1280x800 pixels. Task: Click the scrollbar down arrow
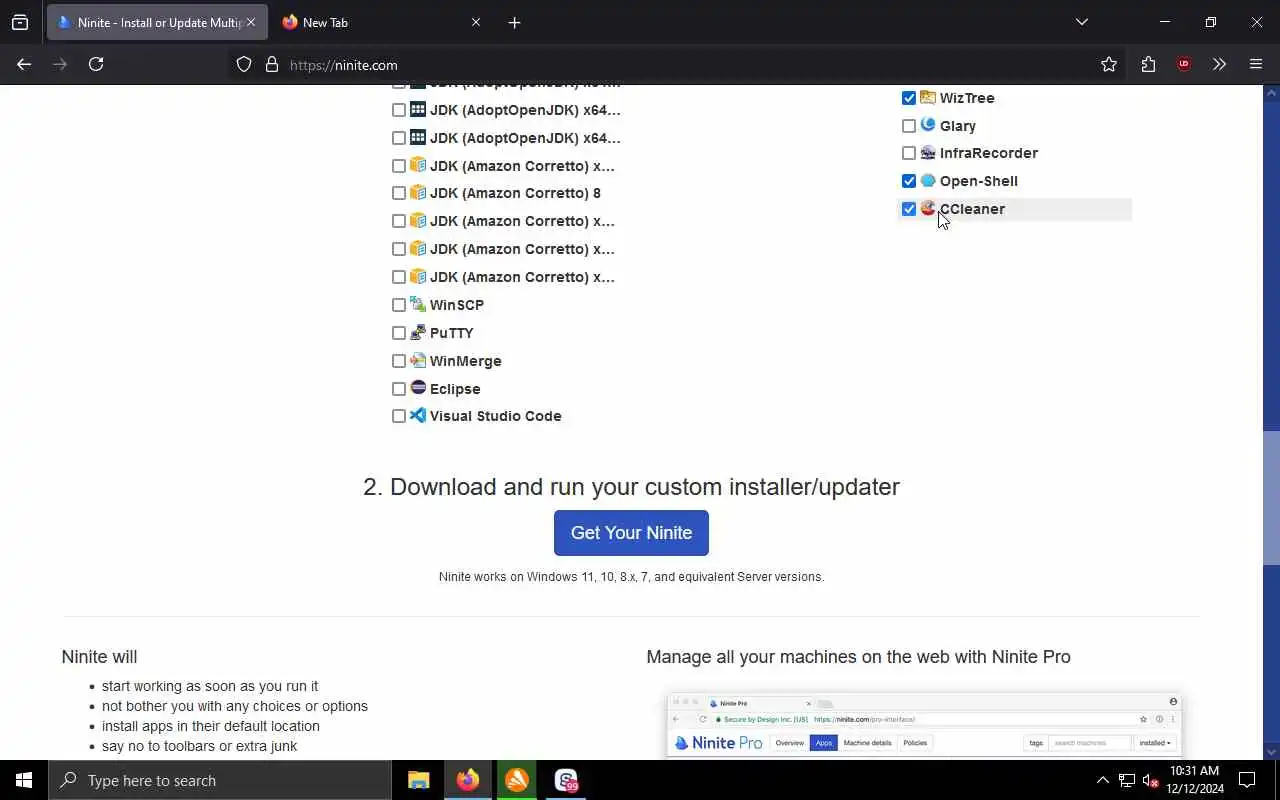[1272, 752]
